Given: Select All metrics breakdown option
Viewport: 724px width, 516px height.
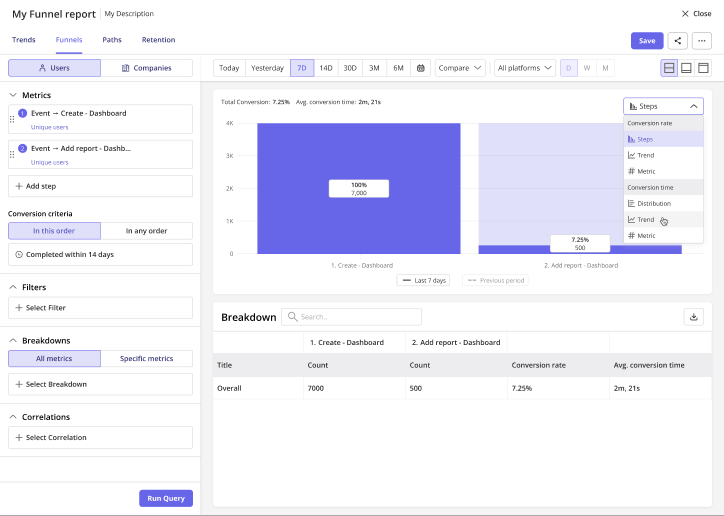Looking at the screenshot, I should point(54,359).
